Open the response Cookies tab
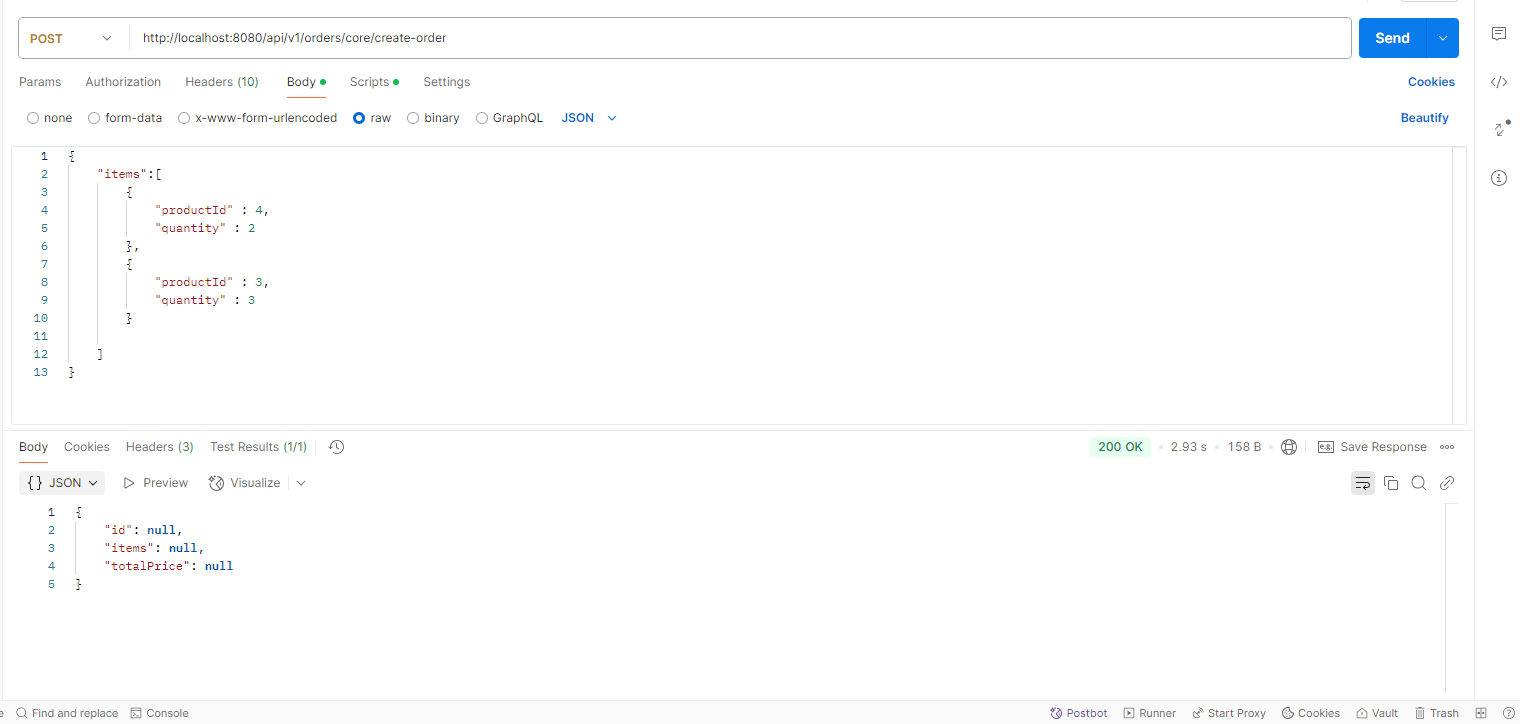 87,447
